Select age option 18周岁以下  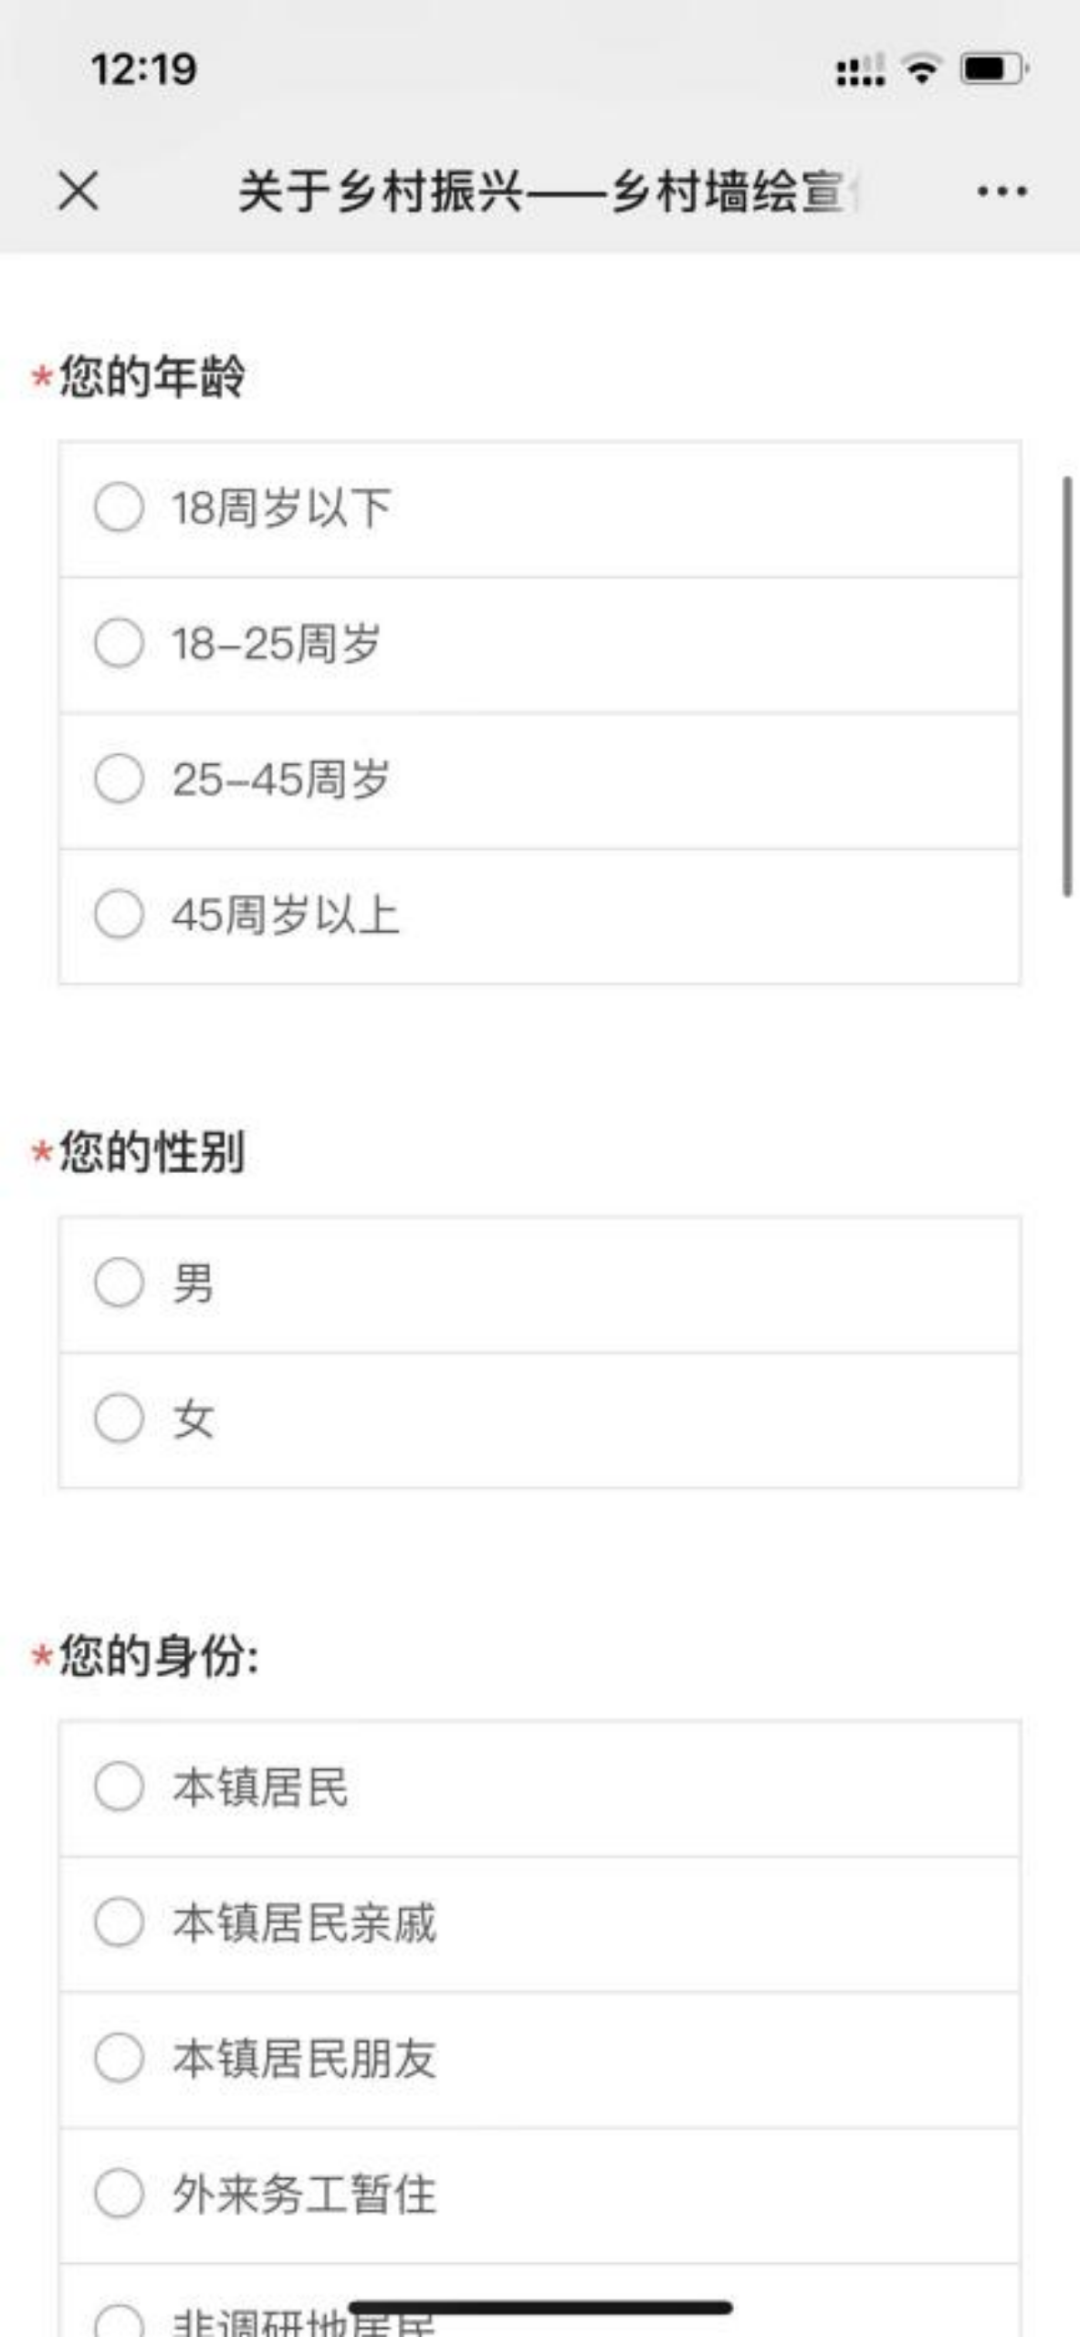[x=119, y=507]
